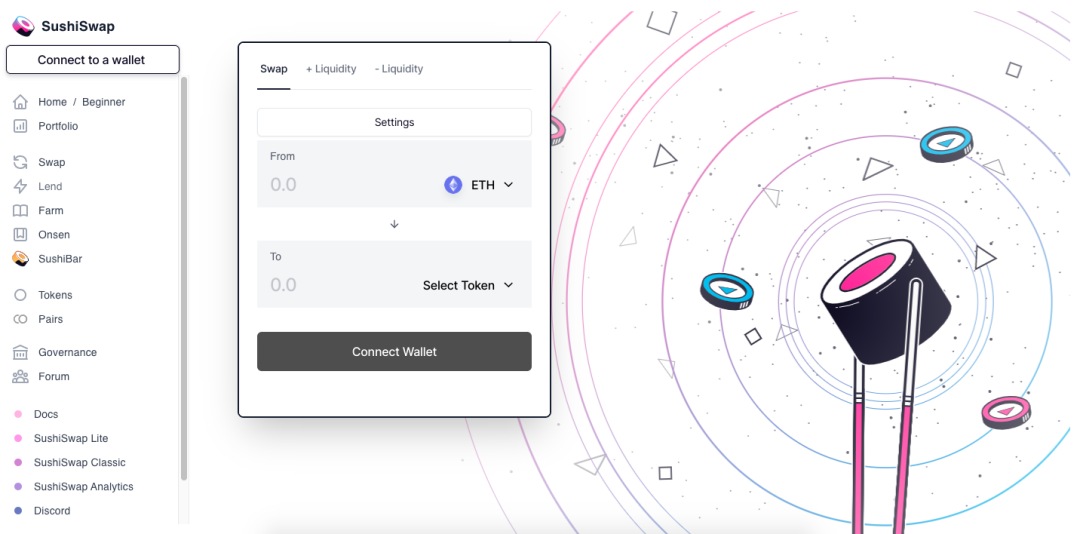Open the SushiSwap Classic link
This screenshot has height=534, width=1080.
(80, 462)
